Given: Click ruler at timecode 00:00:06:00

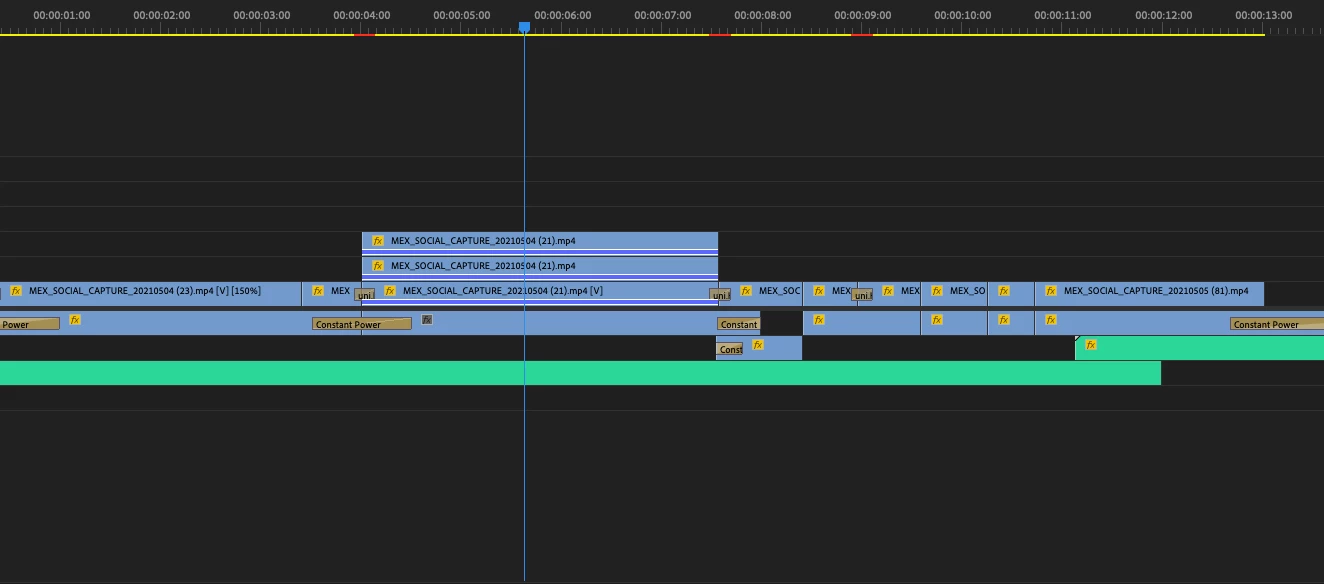Looking at the screenshot, I should pos(562,15).
